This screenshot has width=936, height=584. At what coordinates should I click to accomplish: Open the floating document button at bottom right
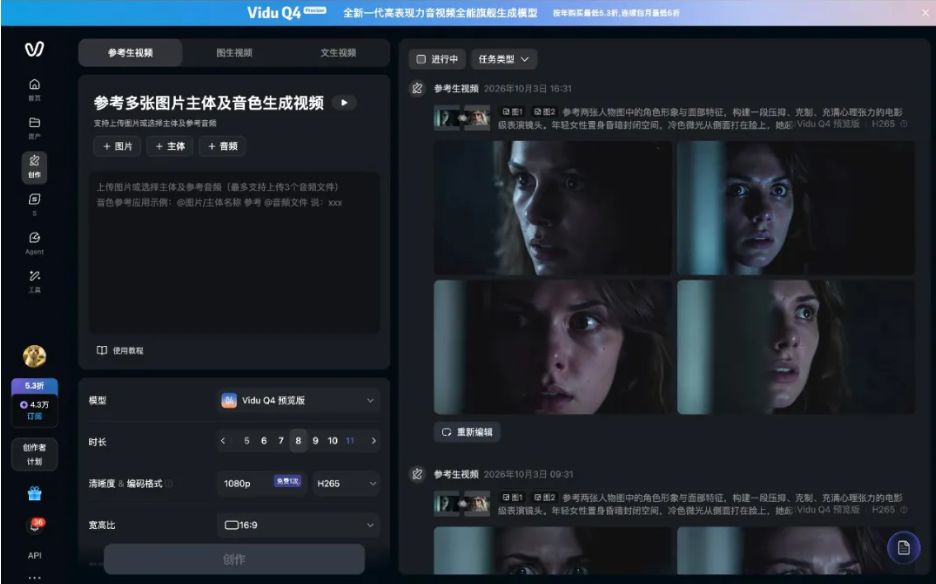click(x=904, y=548)
